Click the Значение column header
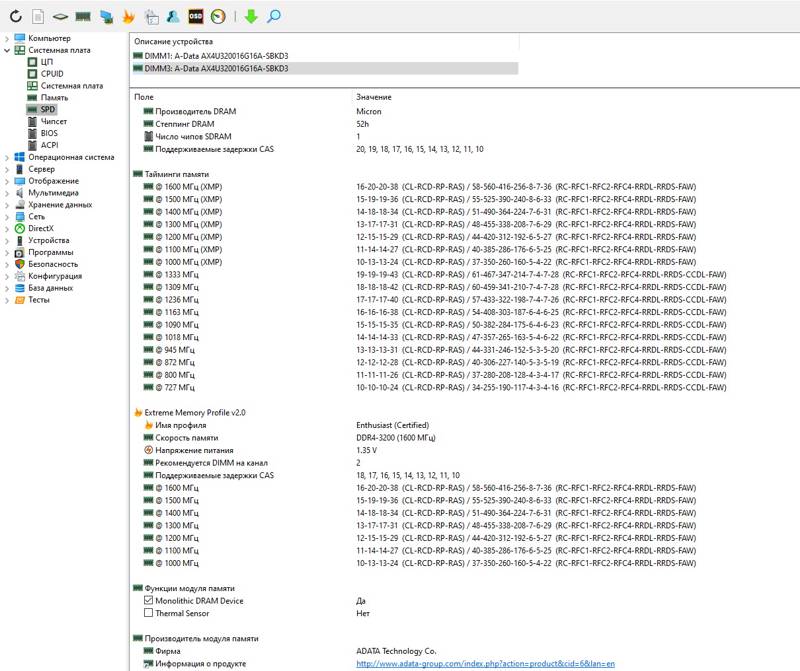Screen dimensions: 800x671 (x=374, y=97)
